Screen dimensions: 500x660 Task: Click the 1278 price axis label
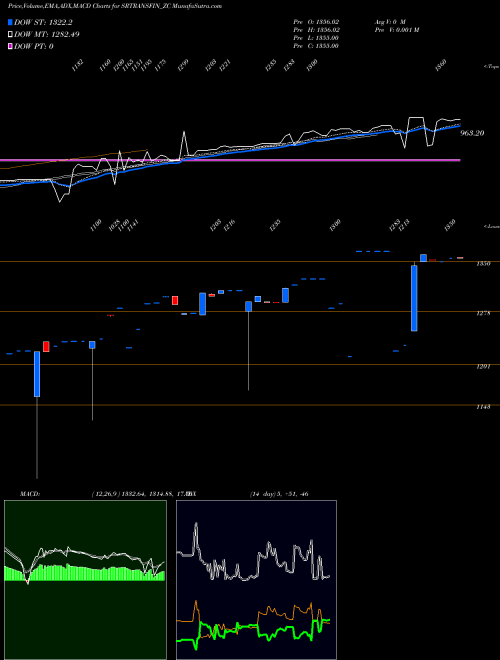pos(484,313)
